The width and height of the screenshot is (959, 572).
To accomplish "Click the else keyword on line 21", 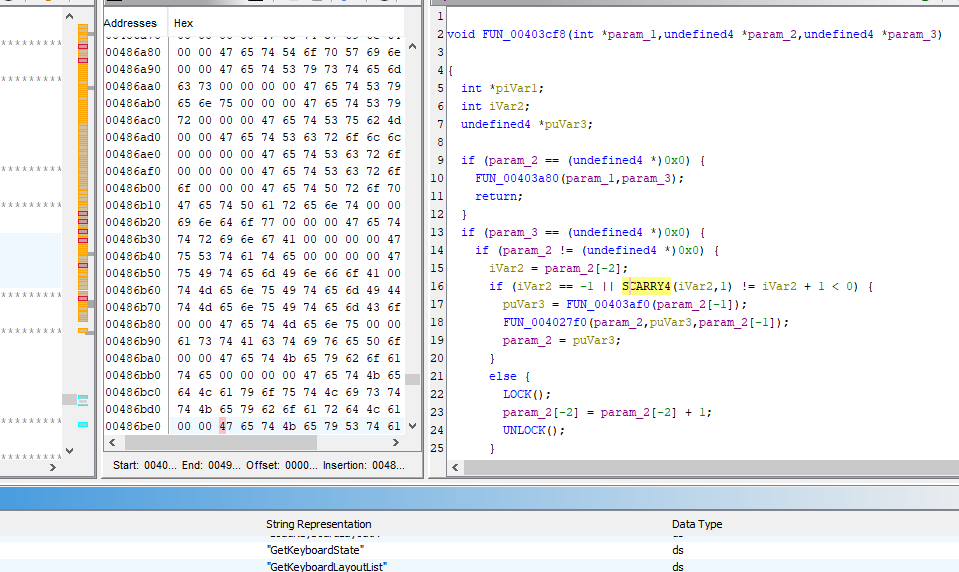I will coord(503,376).
